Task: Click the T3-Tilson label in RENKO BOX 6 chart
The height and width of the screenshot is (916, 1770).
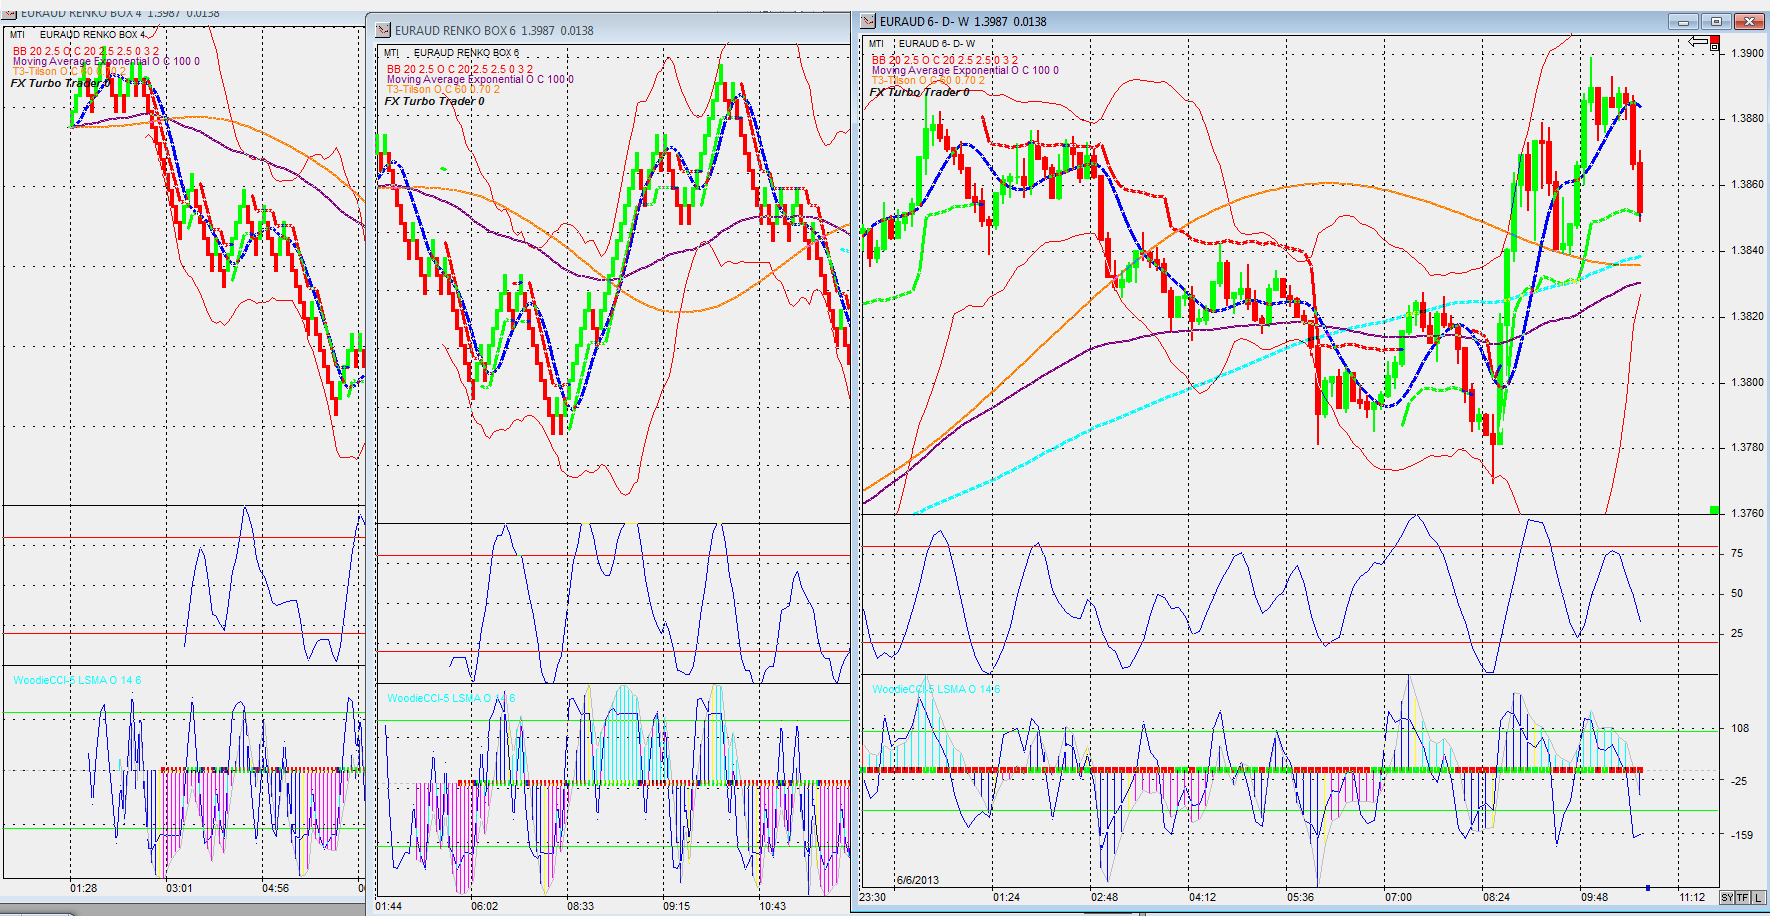Action: (443, 90)
